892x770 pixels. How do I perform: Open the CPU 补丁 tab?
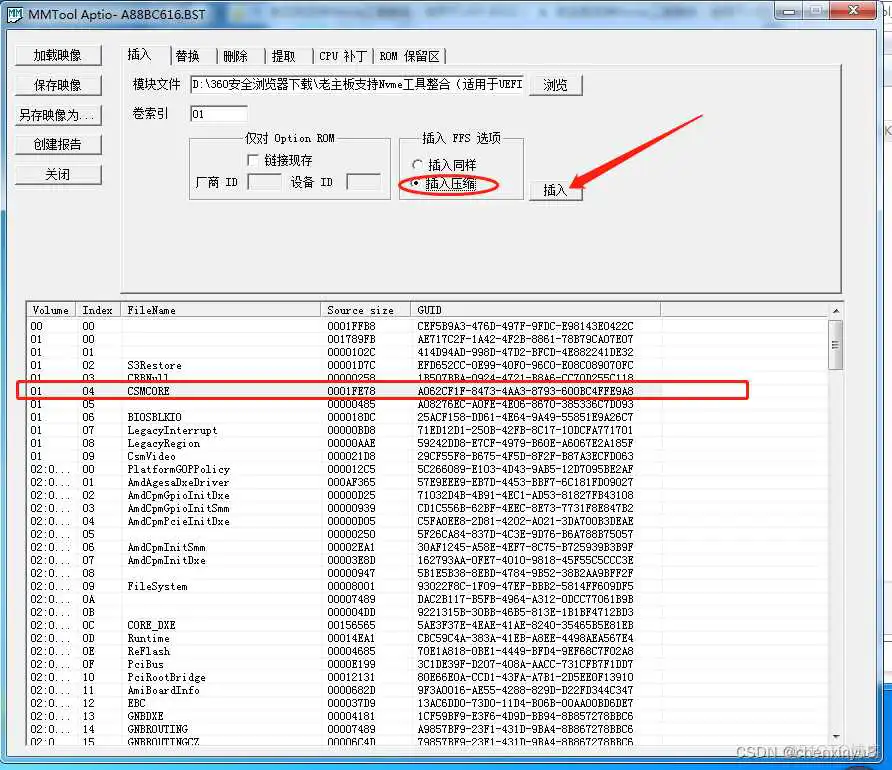coord(341,56)
